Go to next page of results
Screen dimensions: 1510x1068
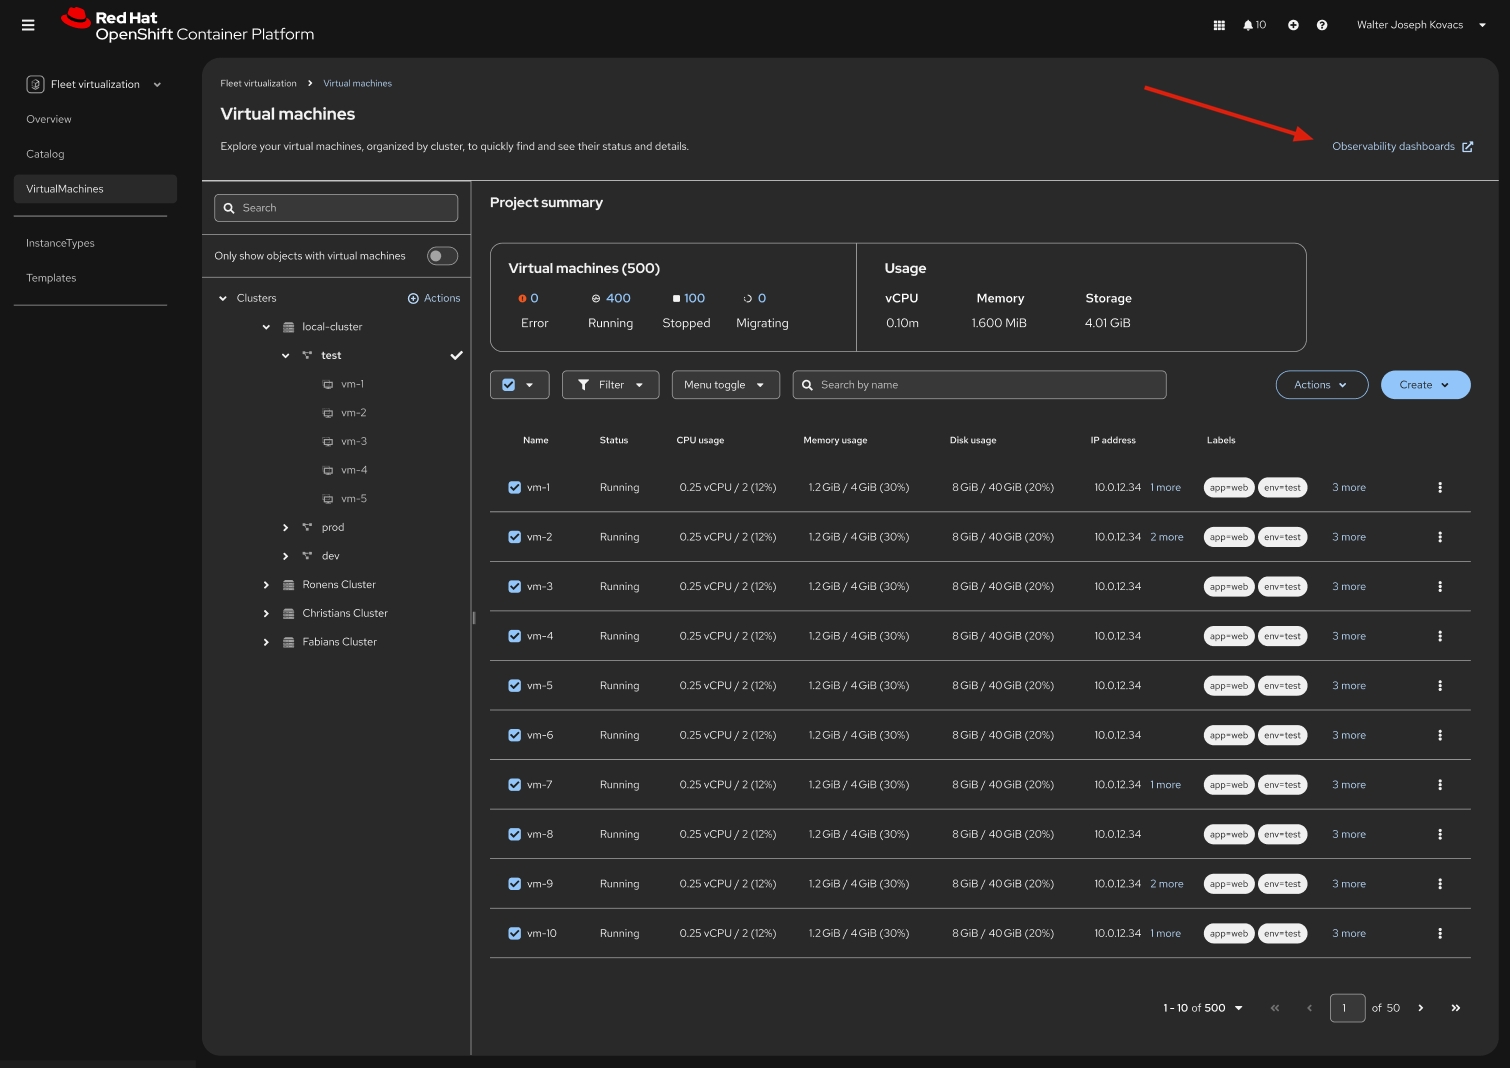click(x=1420, y=1008)
